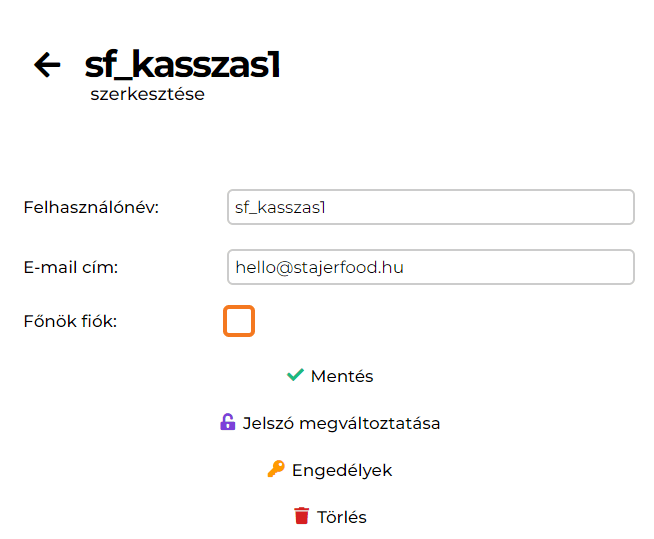The height and width of the screenshot is (539, 654).
Task: Open Jelszó megváltoztatása password change
Action: [341, 423]
